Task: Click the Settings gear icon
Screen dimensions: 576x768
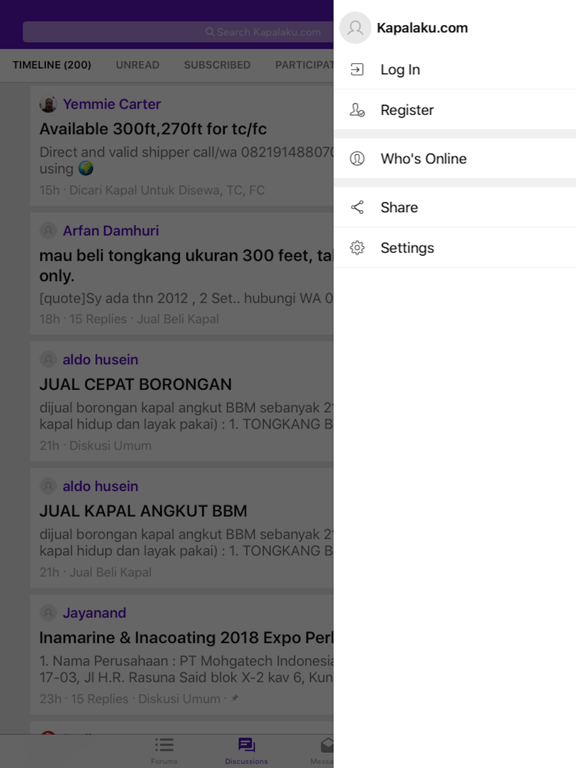Action: point(357,248)
